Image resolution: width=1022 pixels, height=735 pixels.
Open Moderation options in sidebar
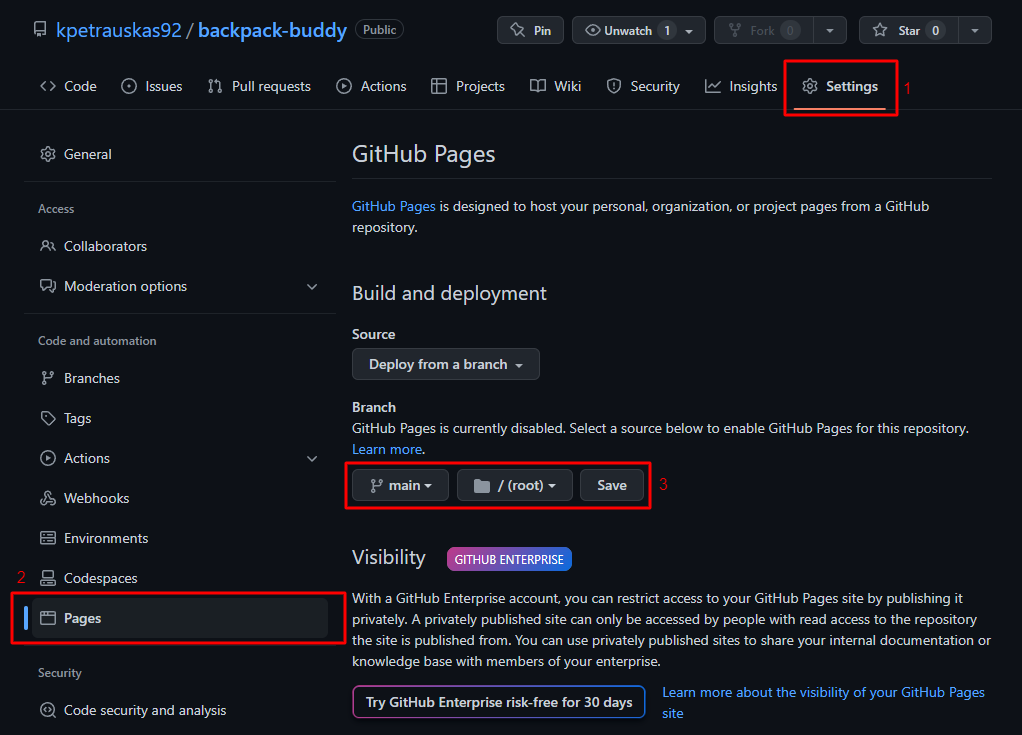pyautogui.click(x=180, y=286)
